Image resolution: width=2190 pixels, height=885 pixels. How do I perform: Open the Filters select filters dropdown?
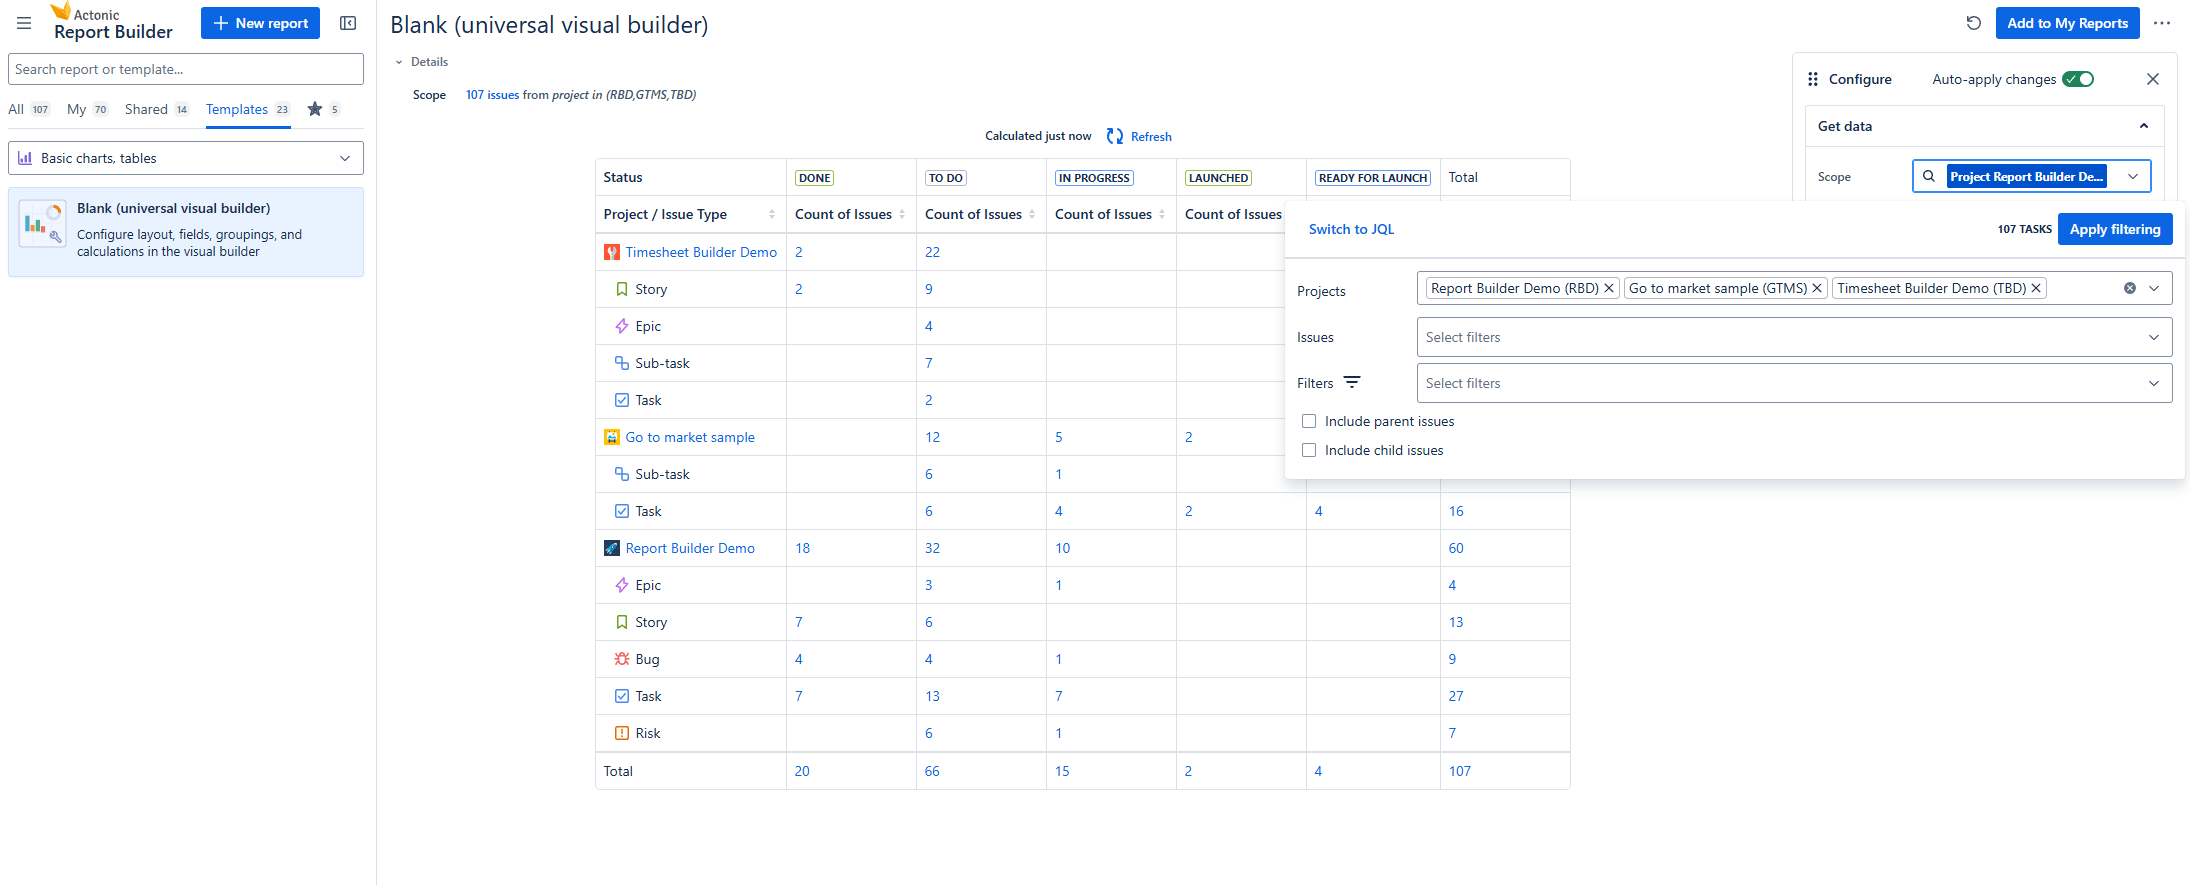tap(1794, 383)
